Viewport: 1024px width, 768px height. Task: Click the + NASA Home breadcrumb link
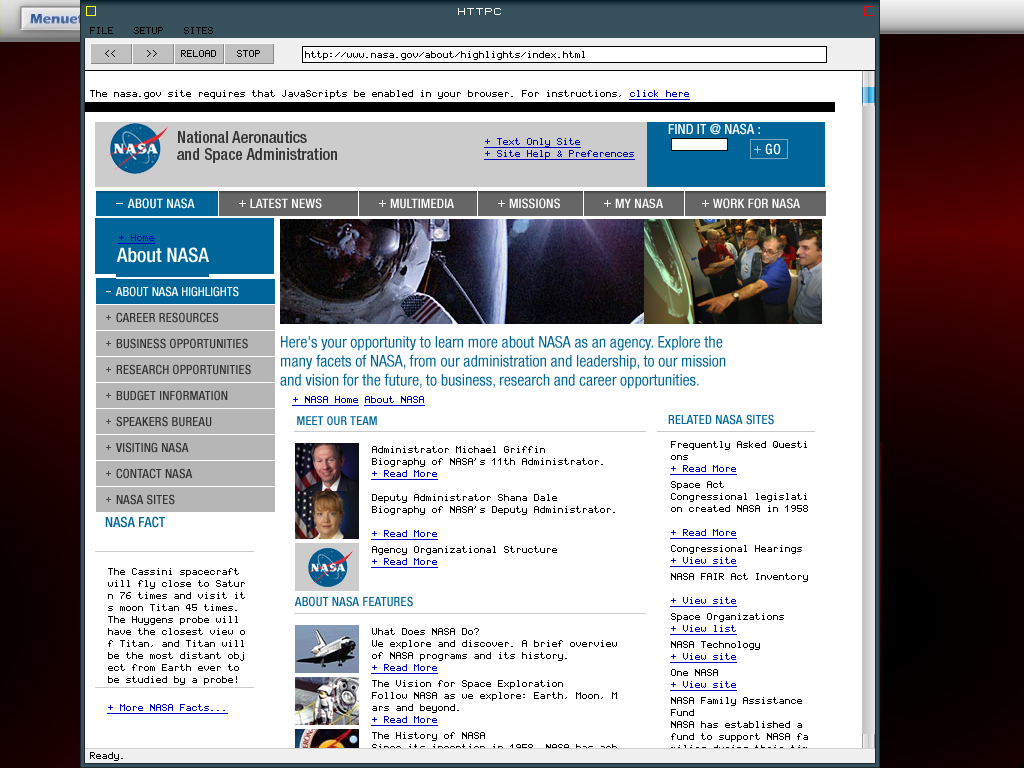tap(325, 400)
